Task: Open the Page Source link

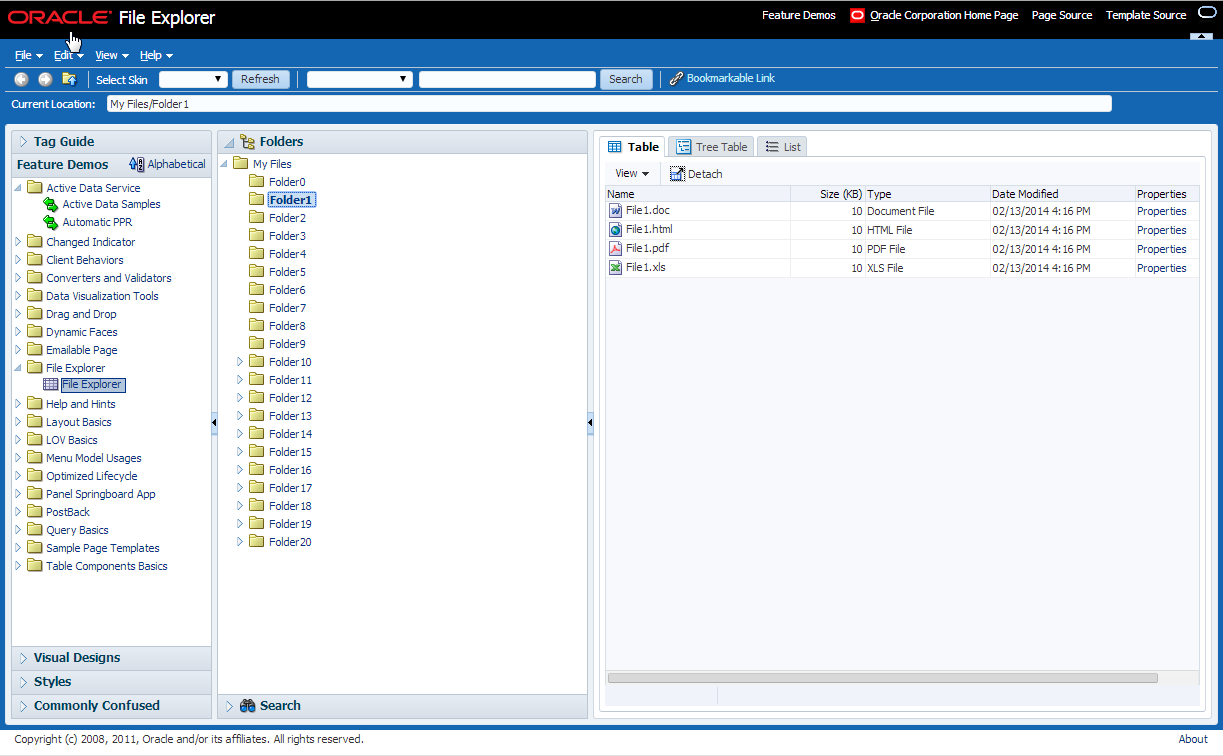Action: [x=1062, y=15]
